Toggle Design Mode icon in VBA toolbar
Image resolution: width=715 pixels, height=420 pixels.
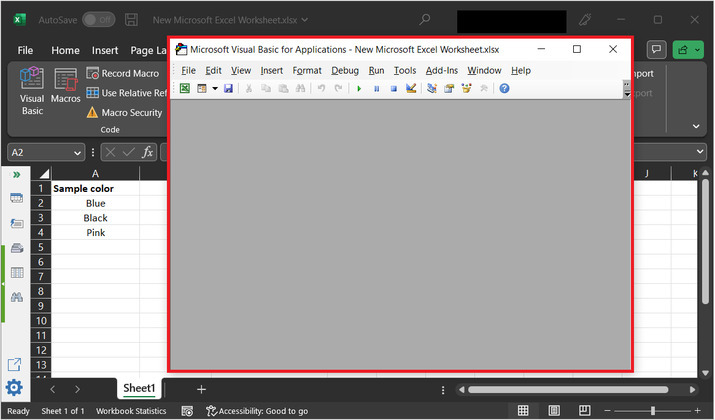411,88
